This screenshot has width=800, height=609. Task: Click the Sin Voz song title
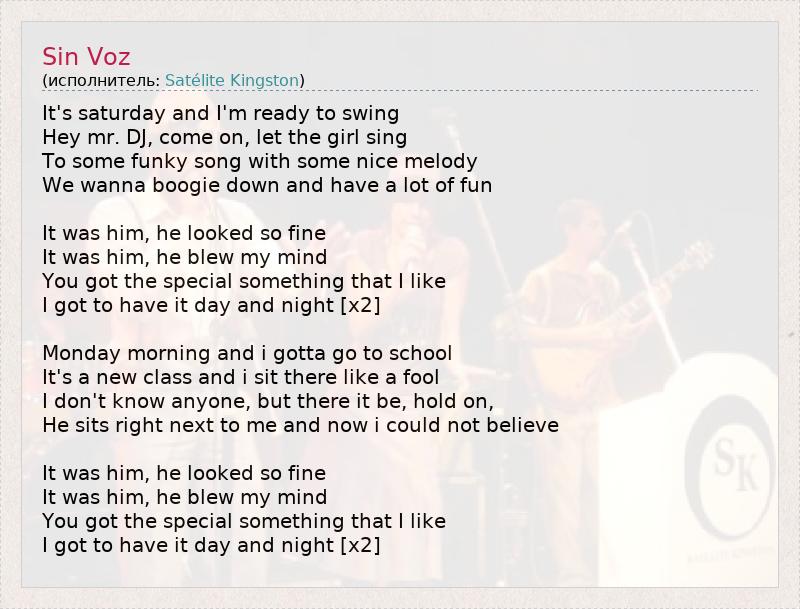click(87, 56)
